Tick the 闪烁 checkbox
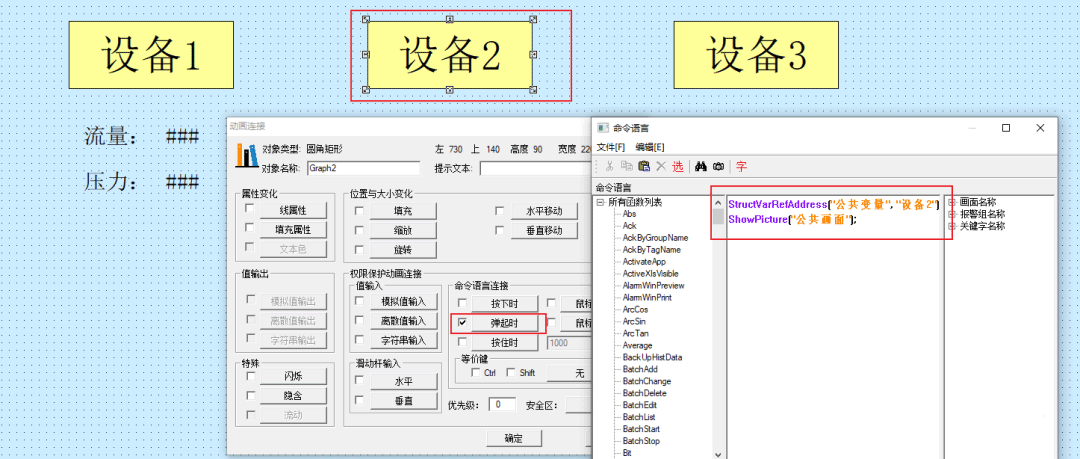The image size is (1080, 459). click(251, 376)
